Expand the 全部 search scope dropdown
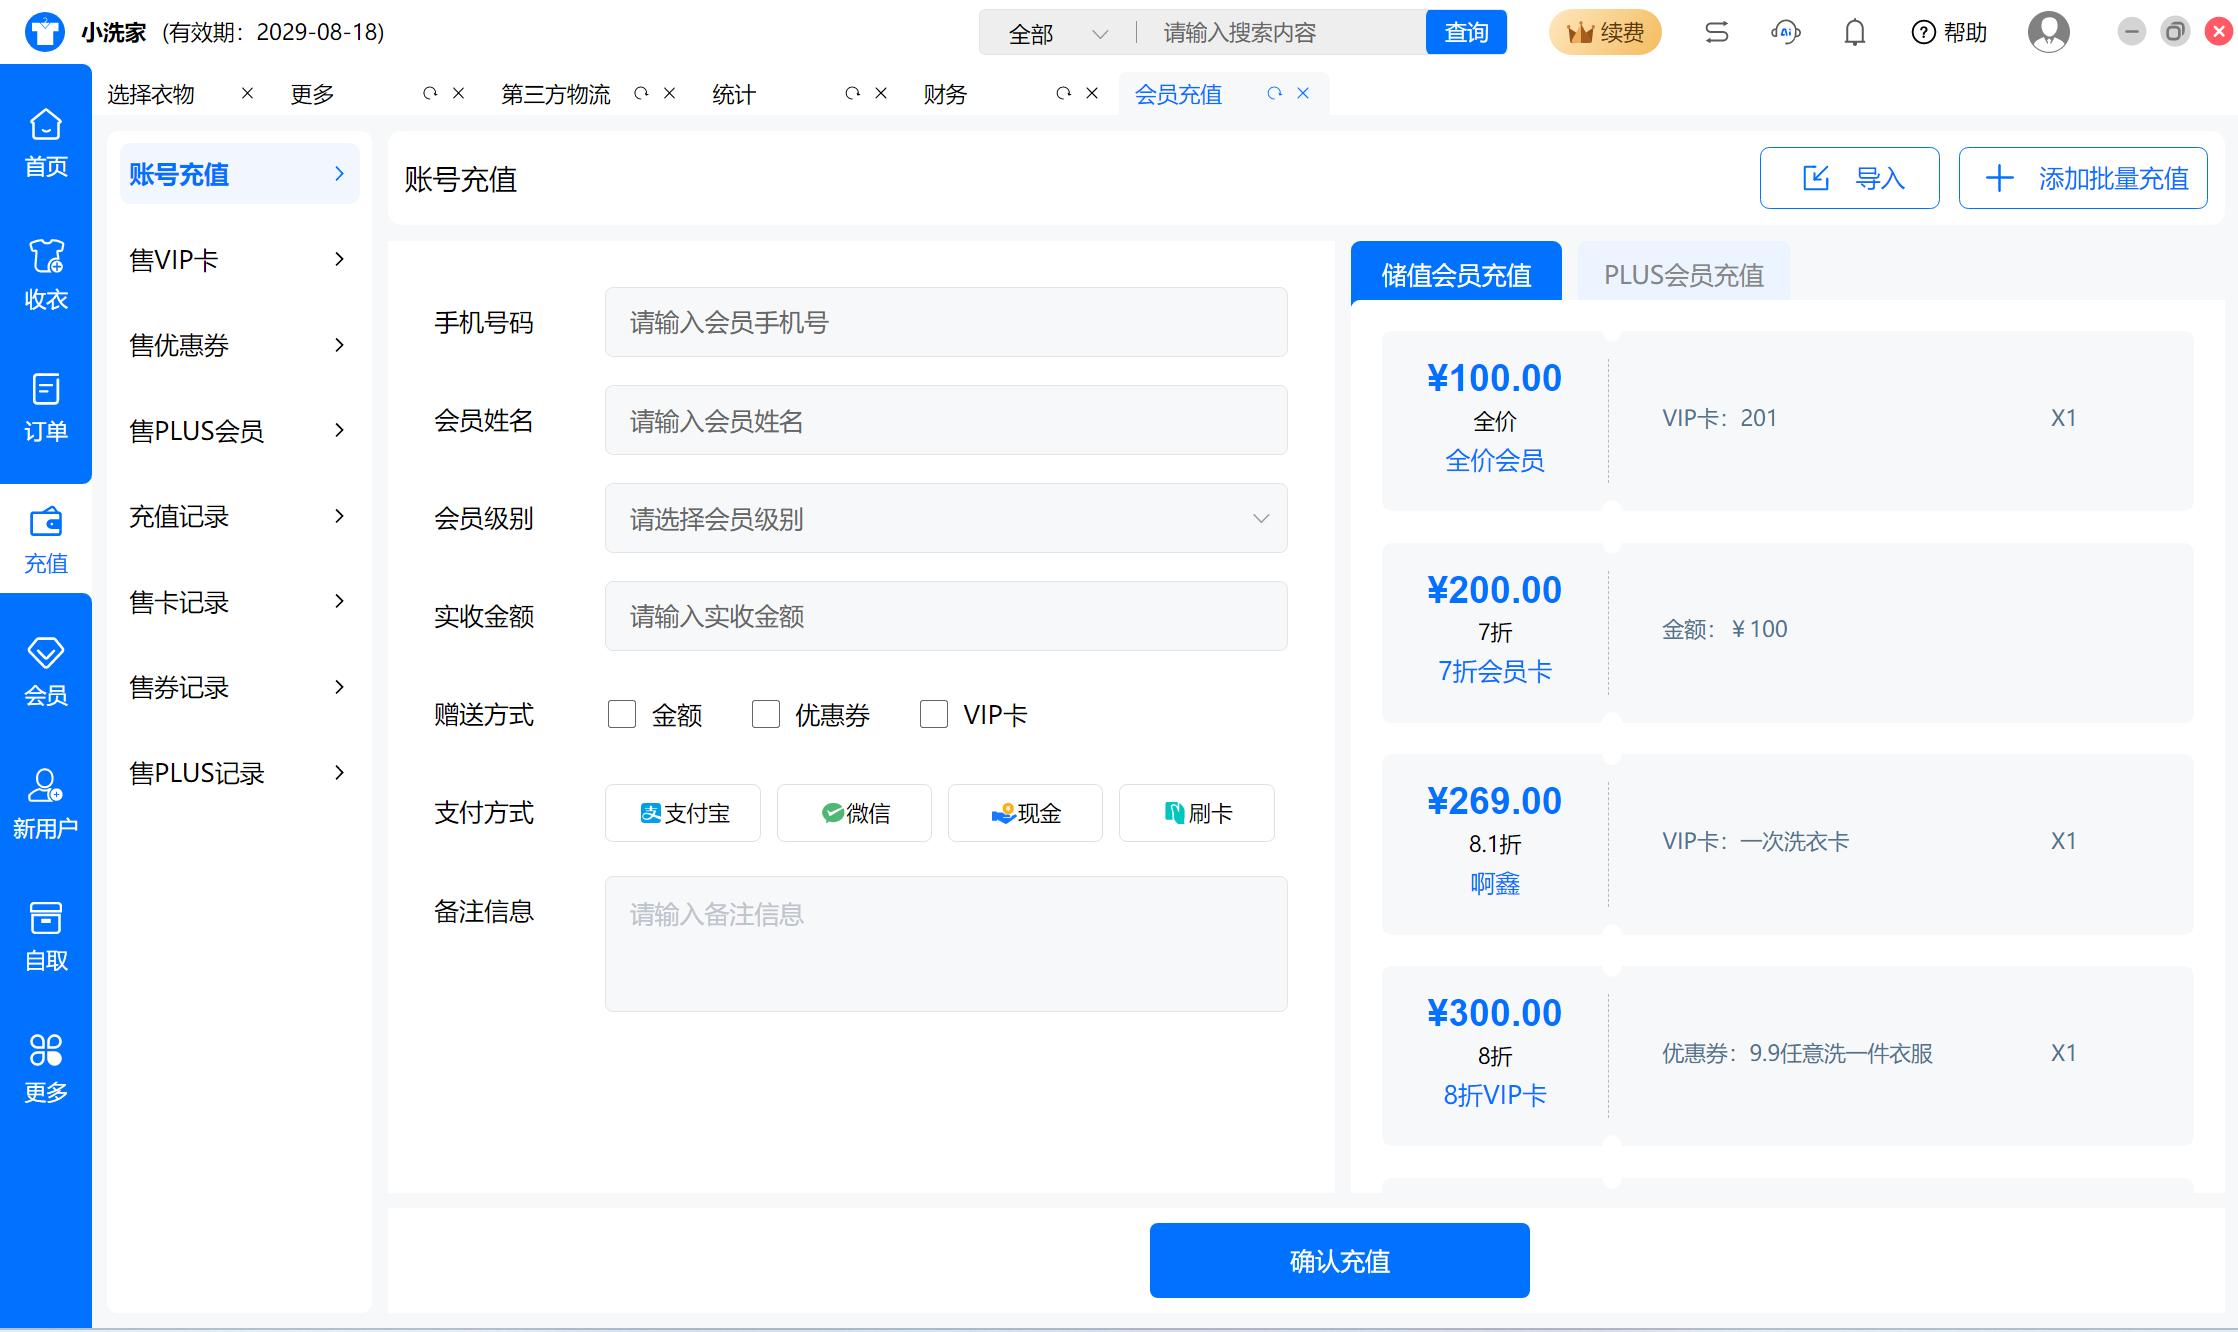Image resolution: width=2238 pixels, height=1332 pixels. coord(1058,34)
